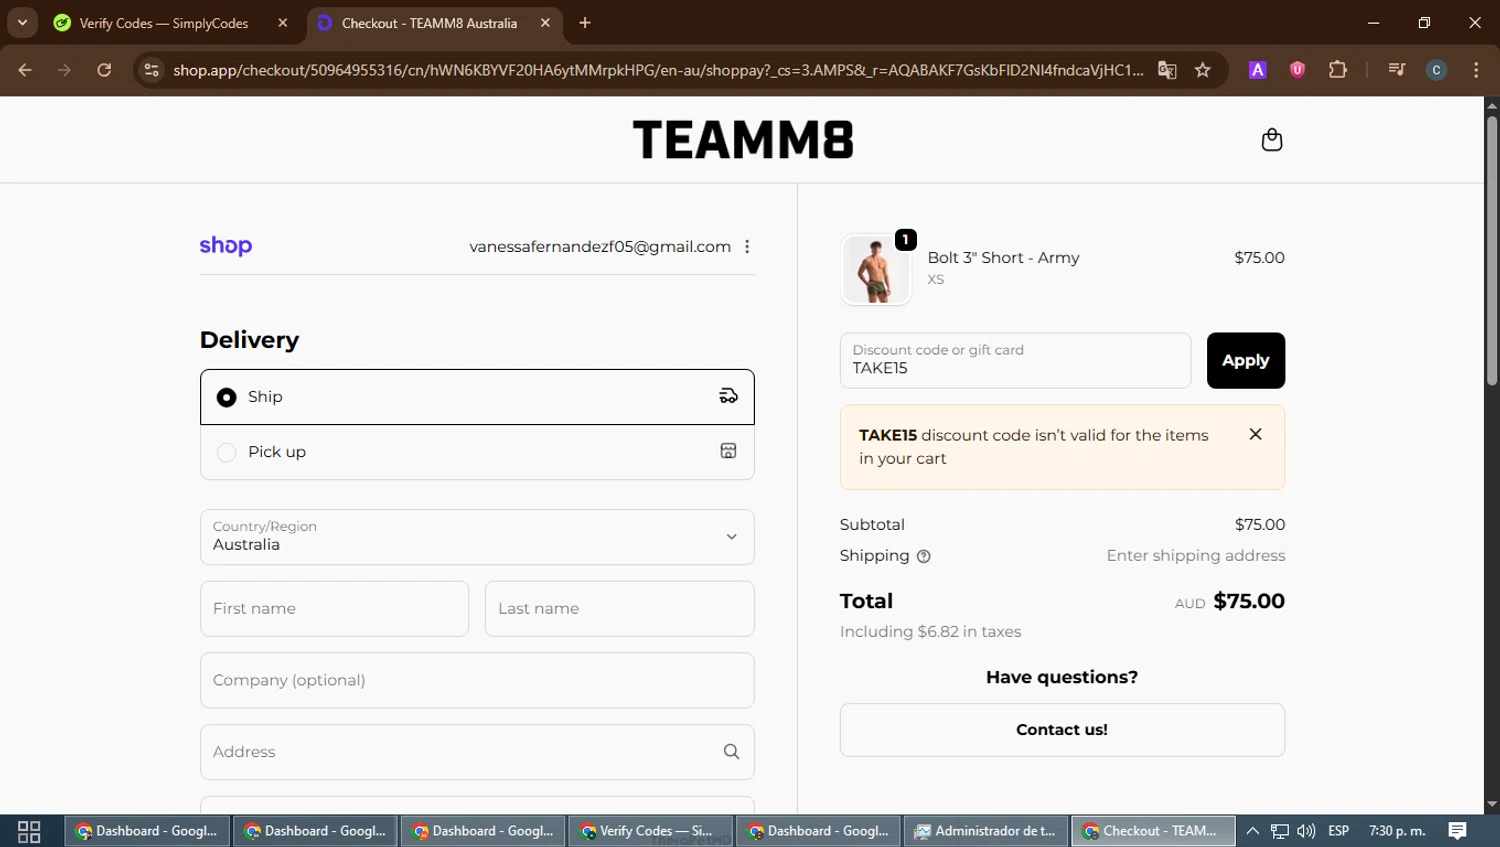
Task: Click the taskbar network icon
Action: (x=1279, y=831)
